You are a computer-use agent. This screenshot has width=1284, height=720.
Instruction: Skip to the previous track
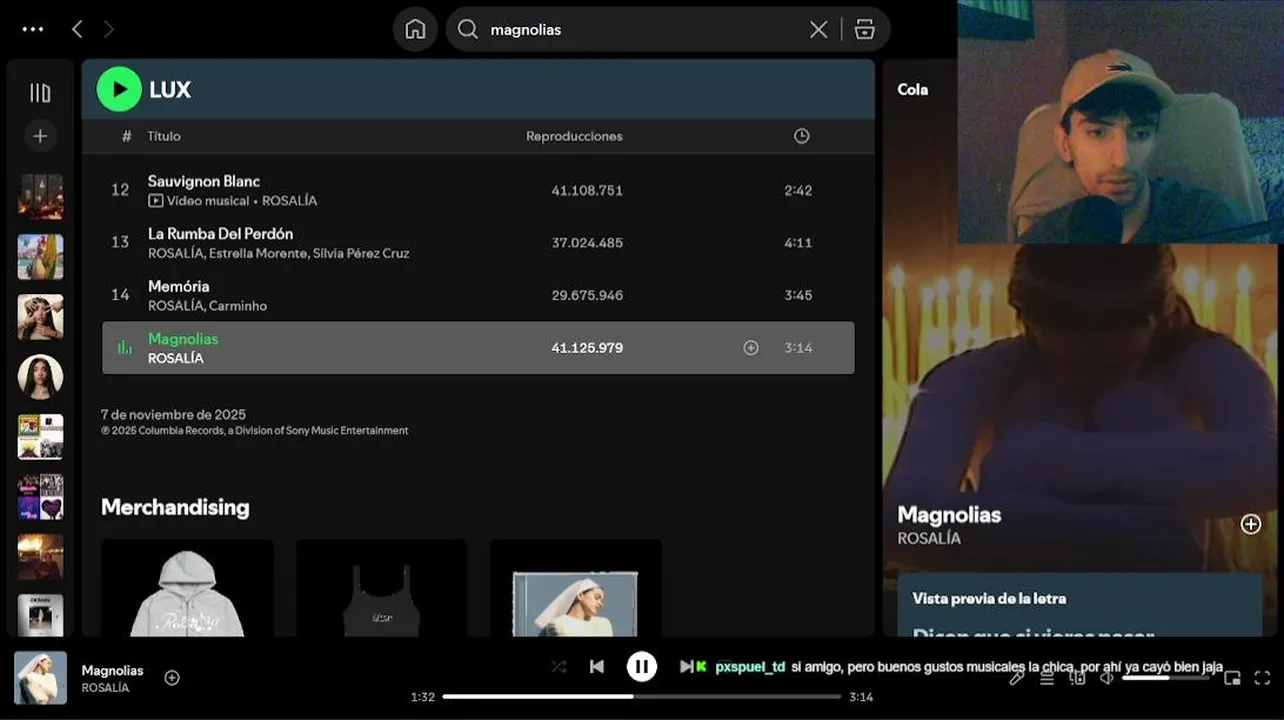pos(597,666)
